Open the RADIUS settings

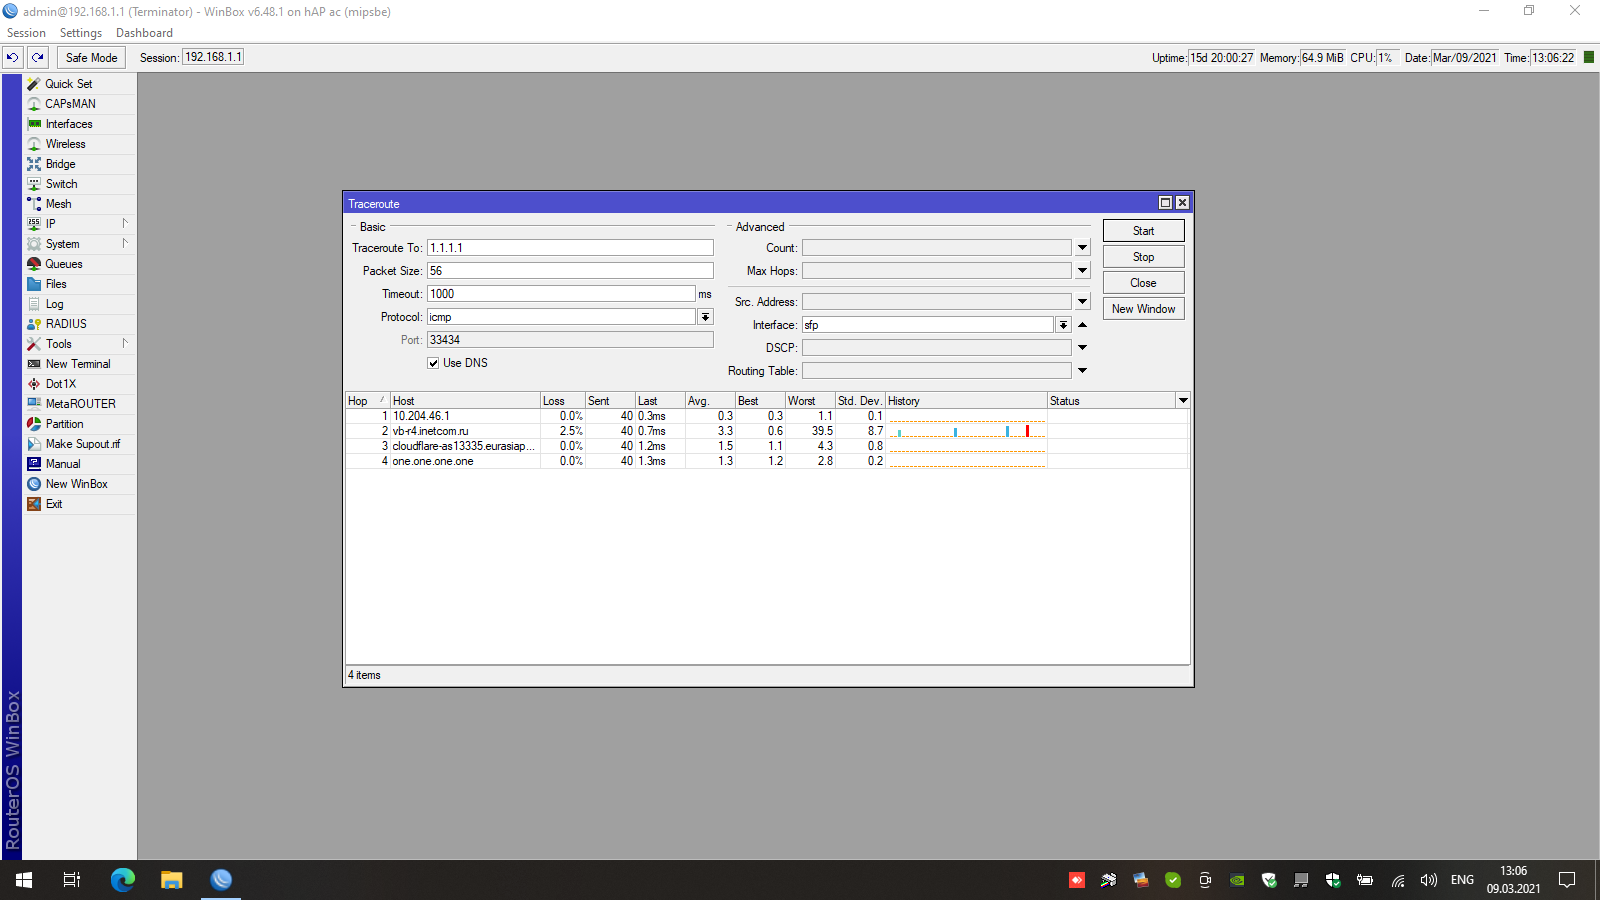[x=66, y=324]
